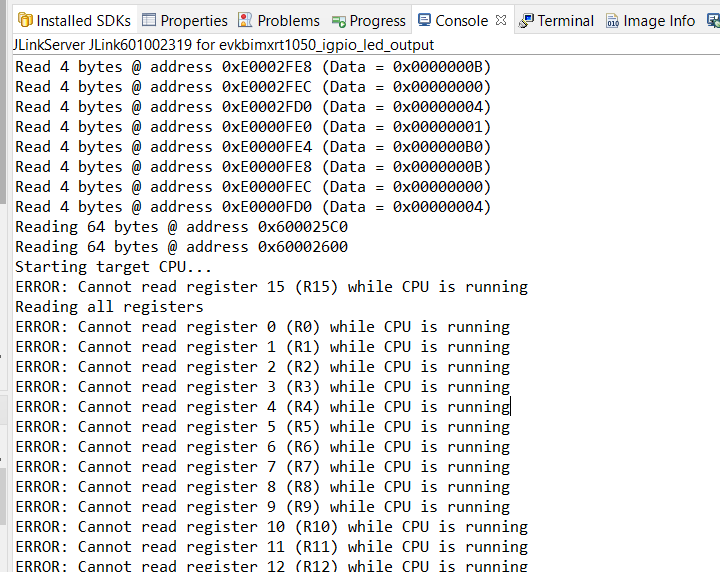Click the Installed SDKs tab icon
Image resolution: width=720 pixels, height=572 pixels.
click(x=25, y=20)
